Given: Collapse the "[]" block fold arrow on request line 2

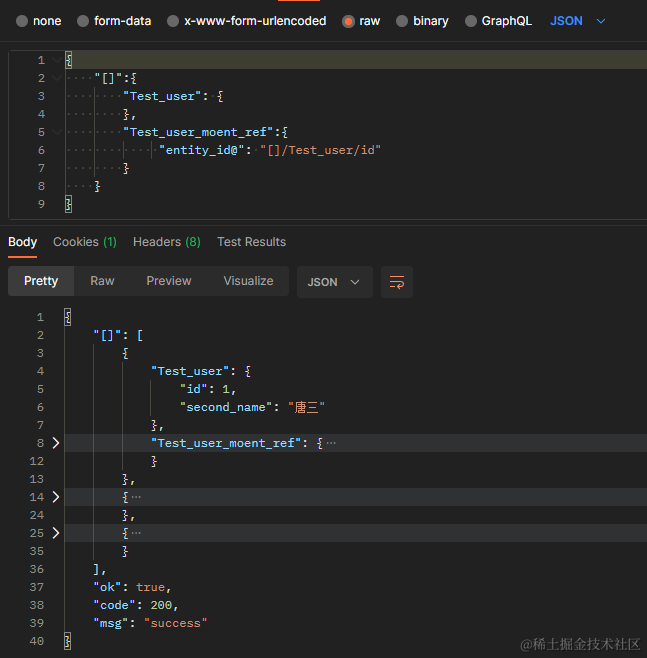Looking at the screenshot, I should tap(57, 78).
